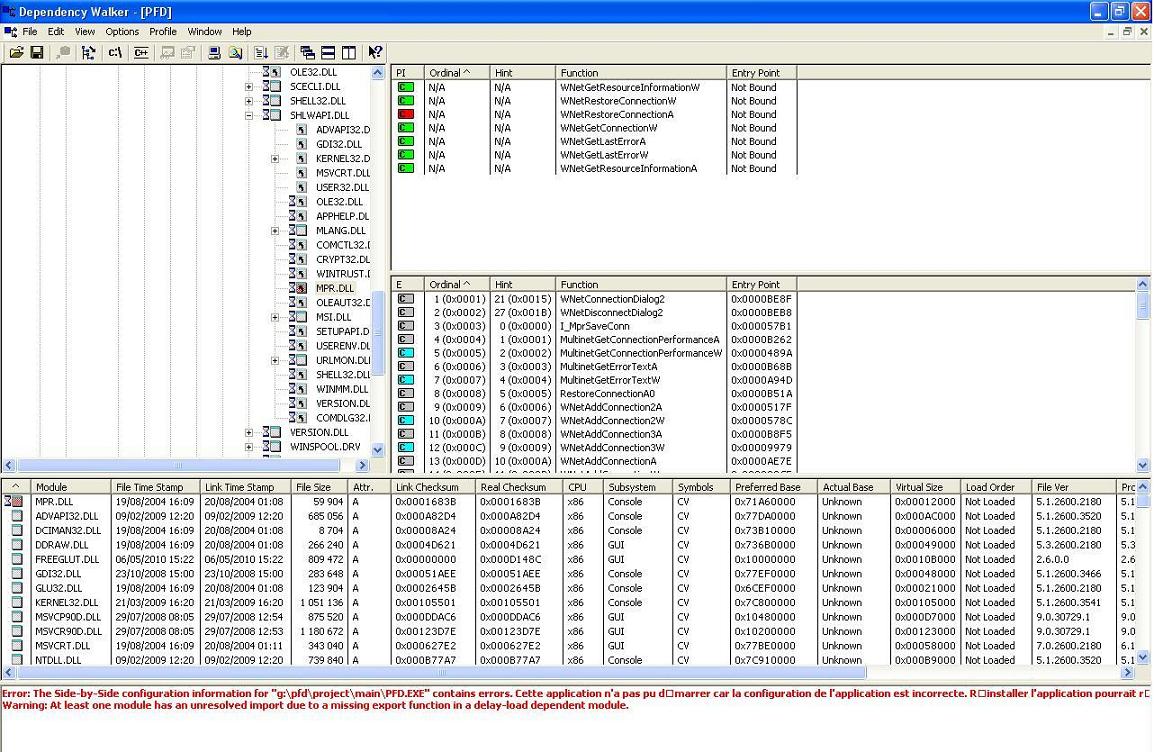Open the Profile menu
Screen dimensions: 1154x752
[x=163, y=32]
